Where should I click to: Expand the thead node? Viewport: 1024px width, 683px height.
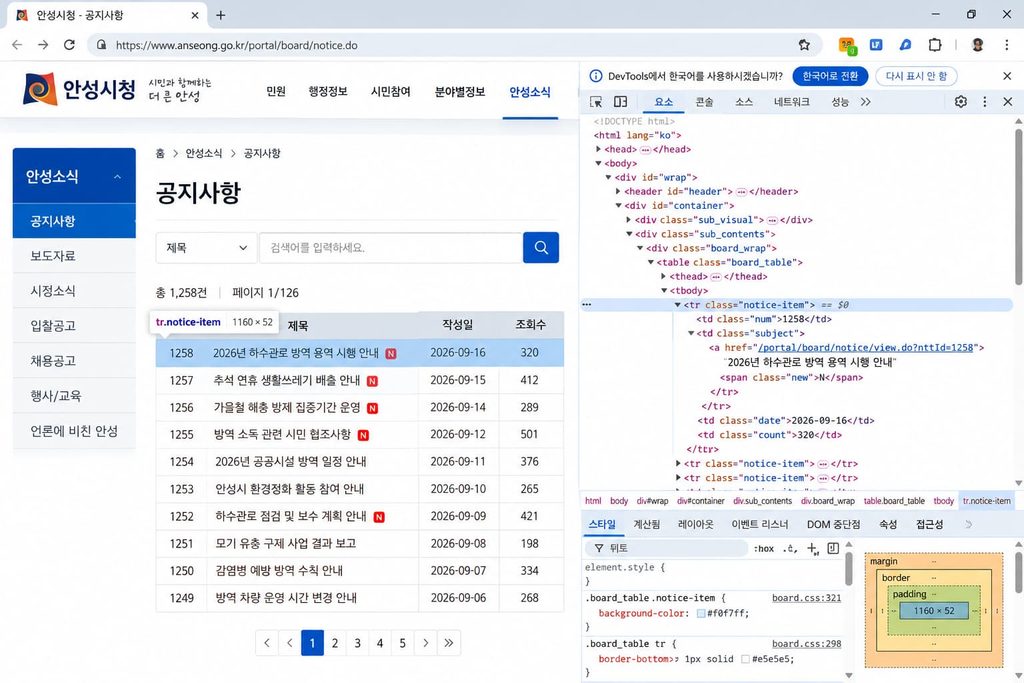[664, 276]
